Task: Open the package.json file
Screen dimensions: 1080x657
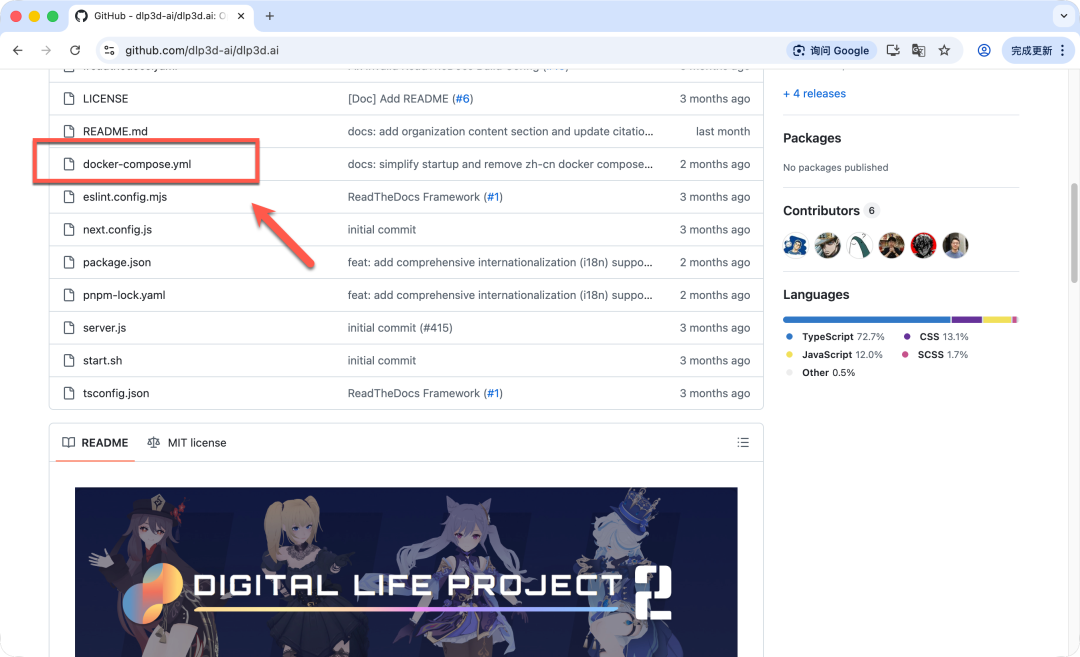Action: tap(117, 262)
